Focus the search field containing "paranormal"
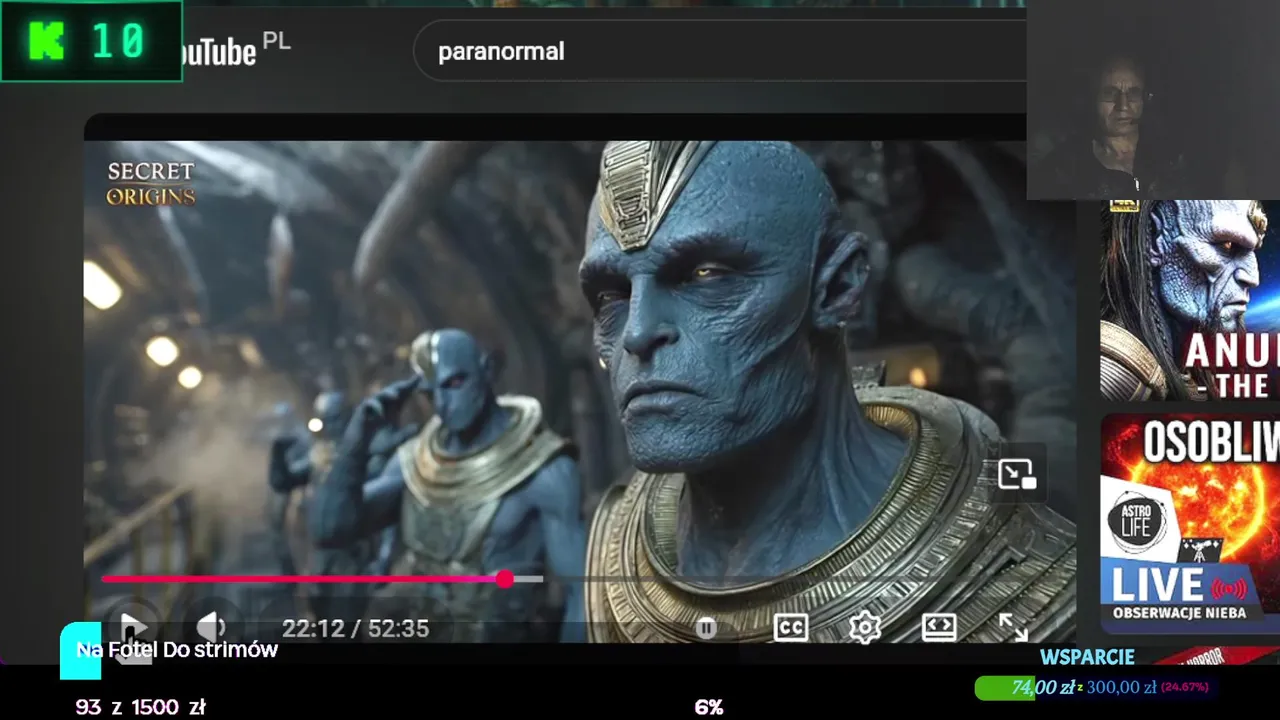Screen dimensions: 1280x720 [x=720, y=51]
